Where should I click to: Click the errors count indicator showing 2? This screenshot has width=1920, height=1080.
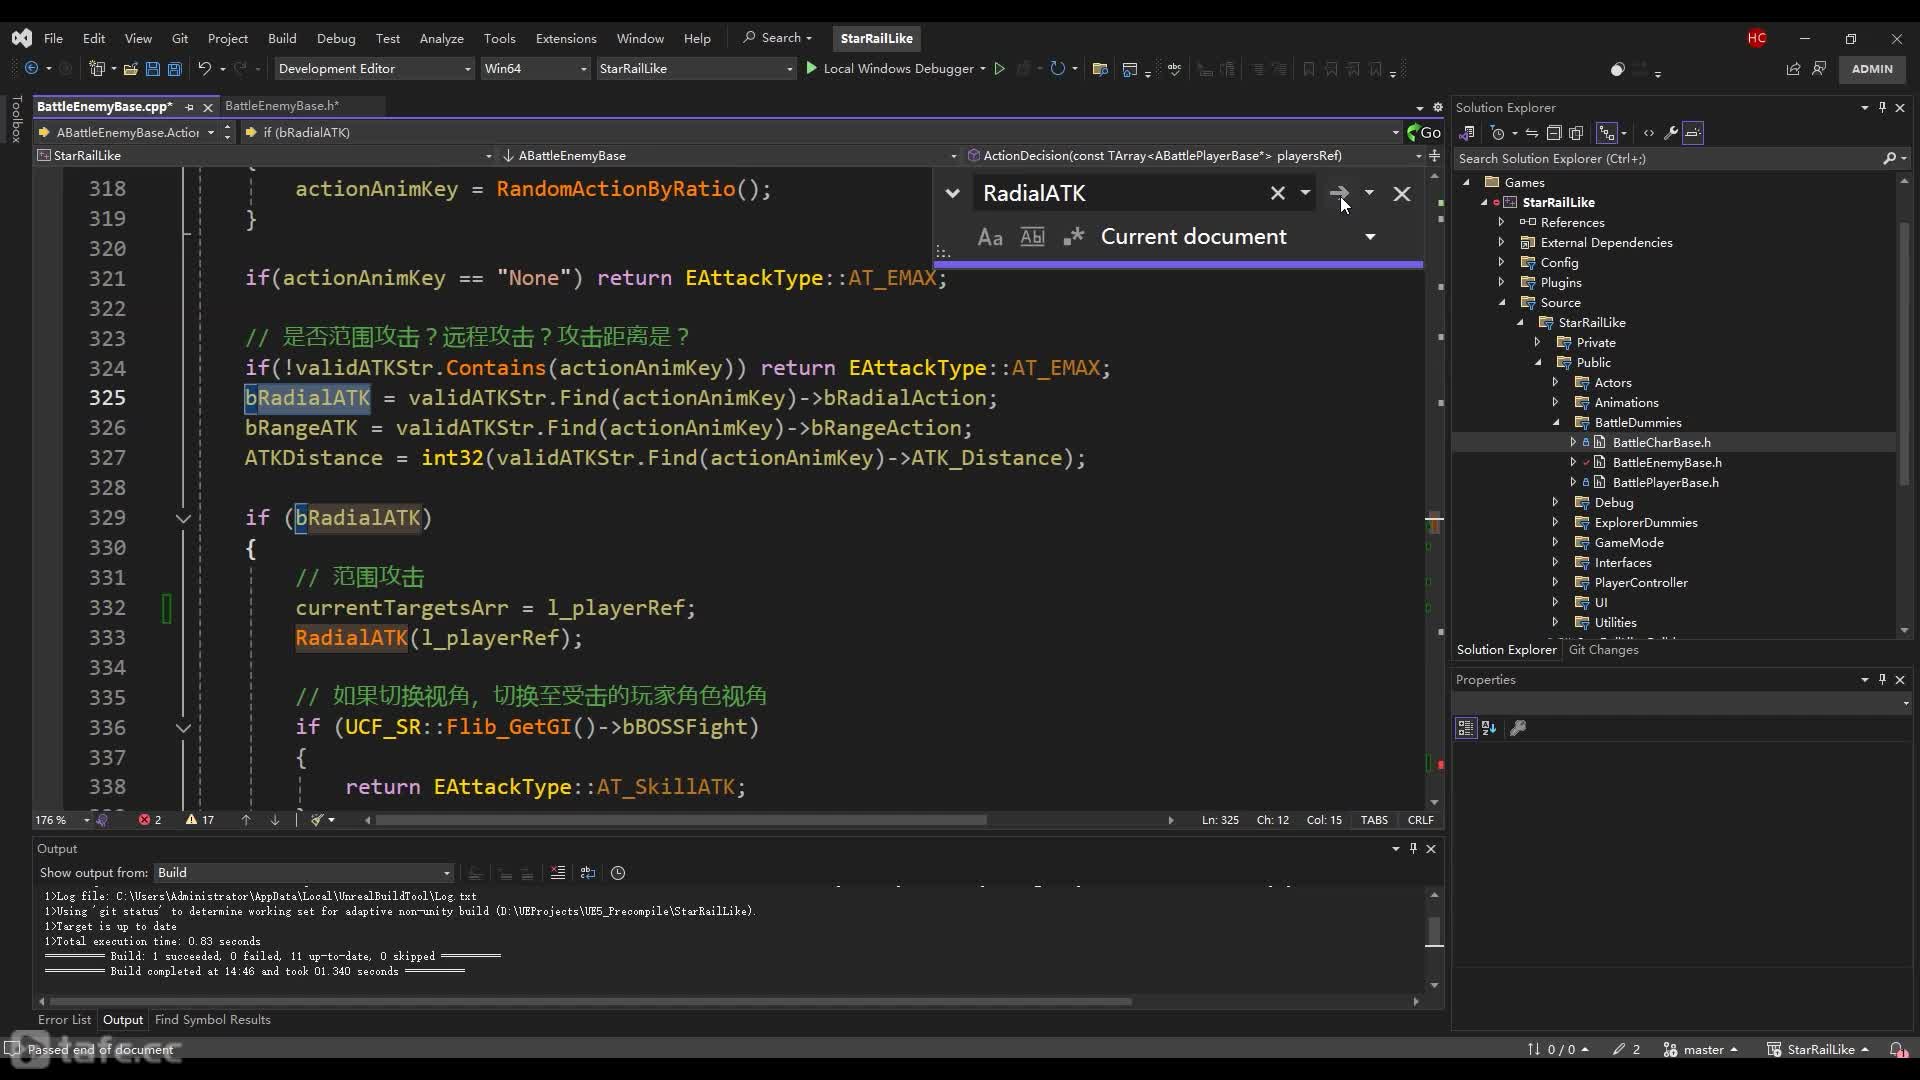[150, 820]
